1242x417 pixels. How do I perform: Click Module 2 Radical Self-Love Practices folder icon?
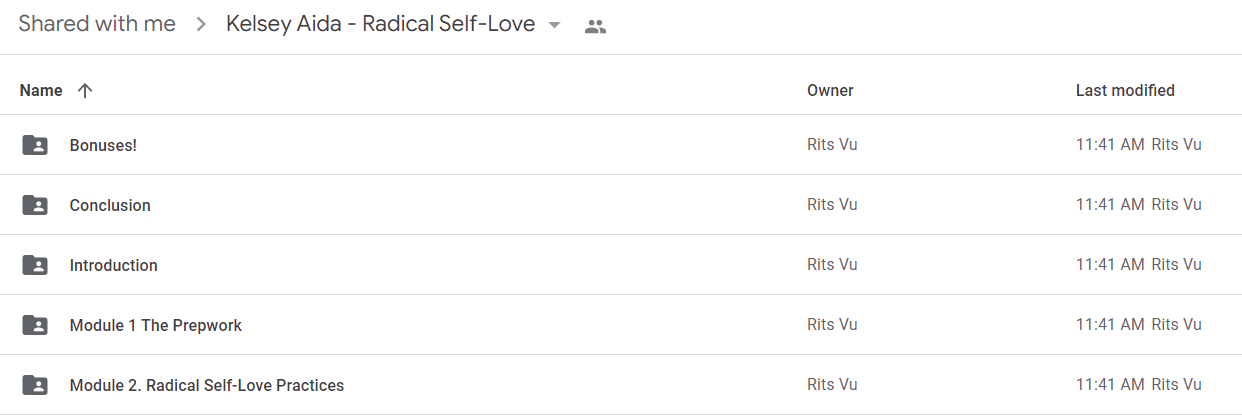tap(35, 385)
